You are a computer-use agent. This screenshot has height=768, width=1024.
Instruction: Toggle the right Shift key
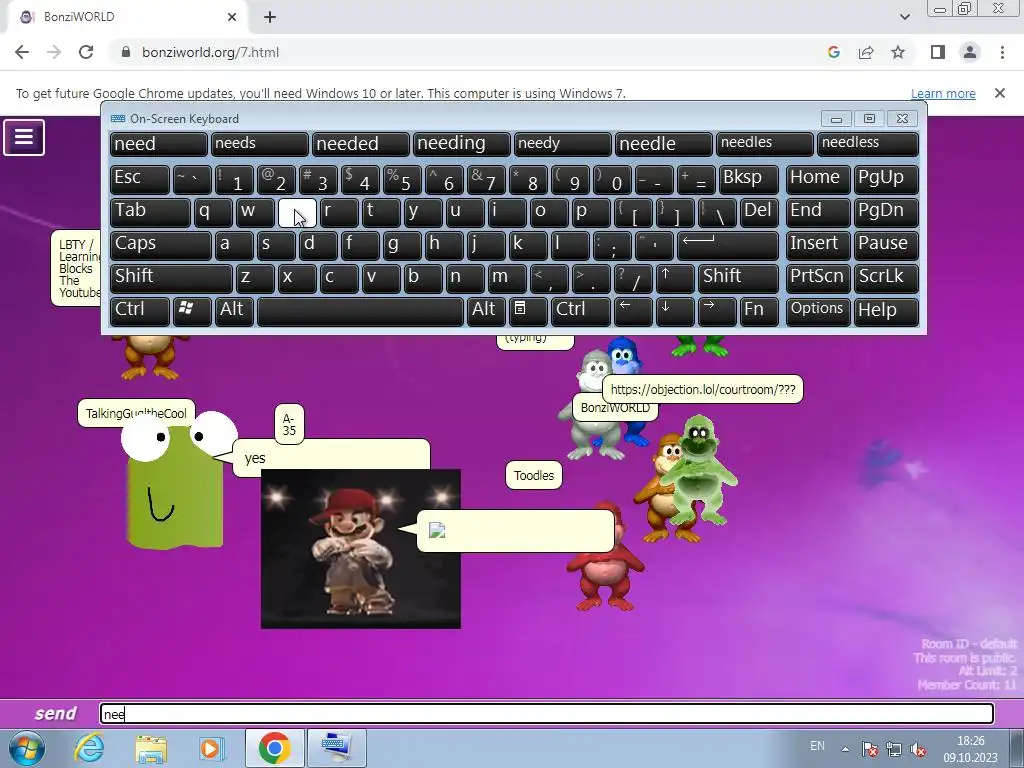(738, 278)
